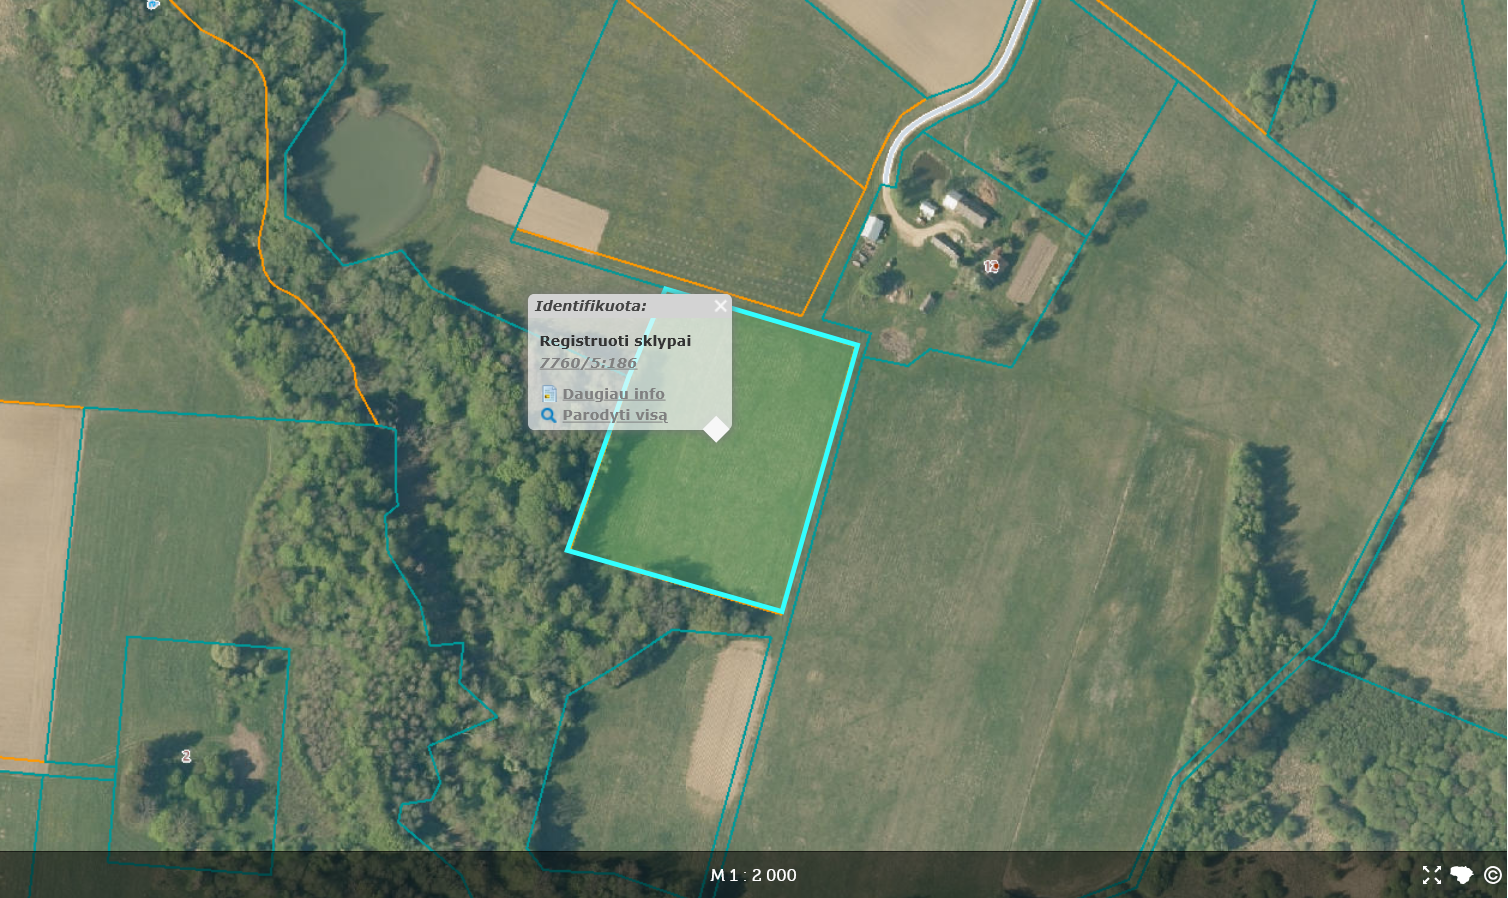1508x898 pixels.
Task: Click the Registruoti sklypai heading
Action: click(615, 341)
